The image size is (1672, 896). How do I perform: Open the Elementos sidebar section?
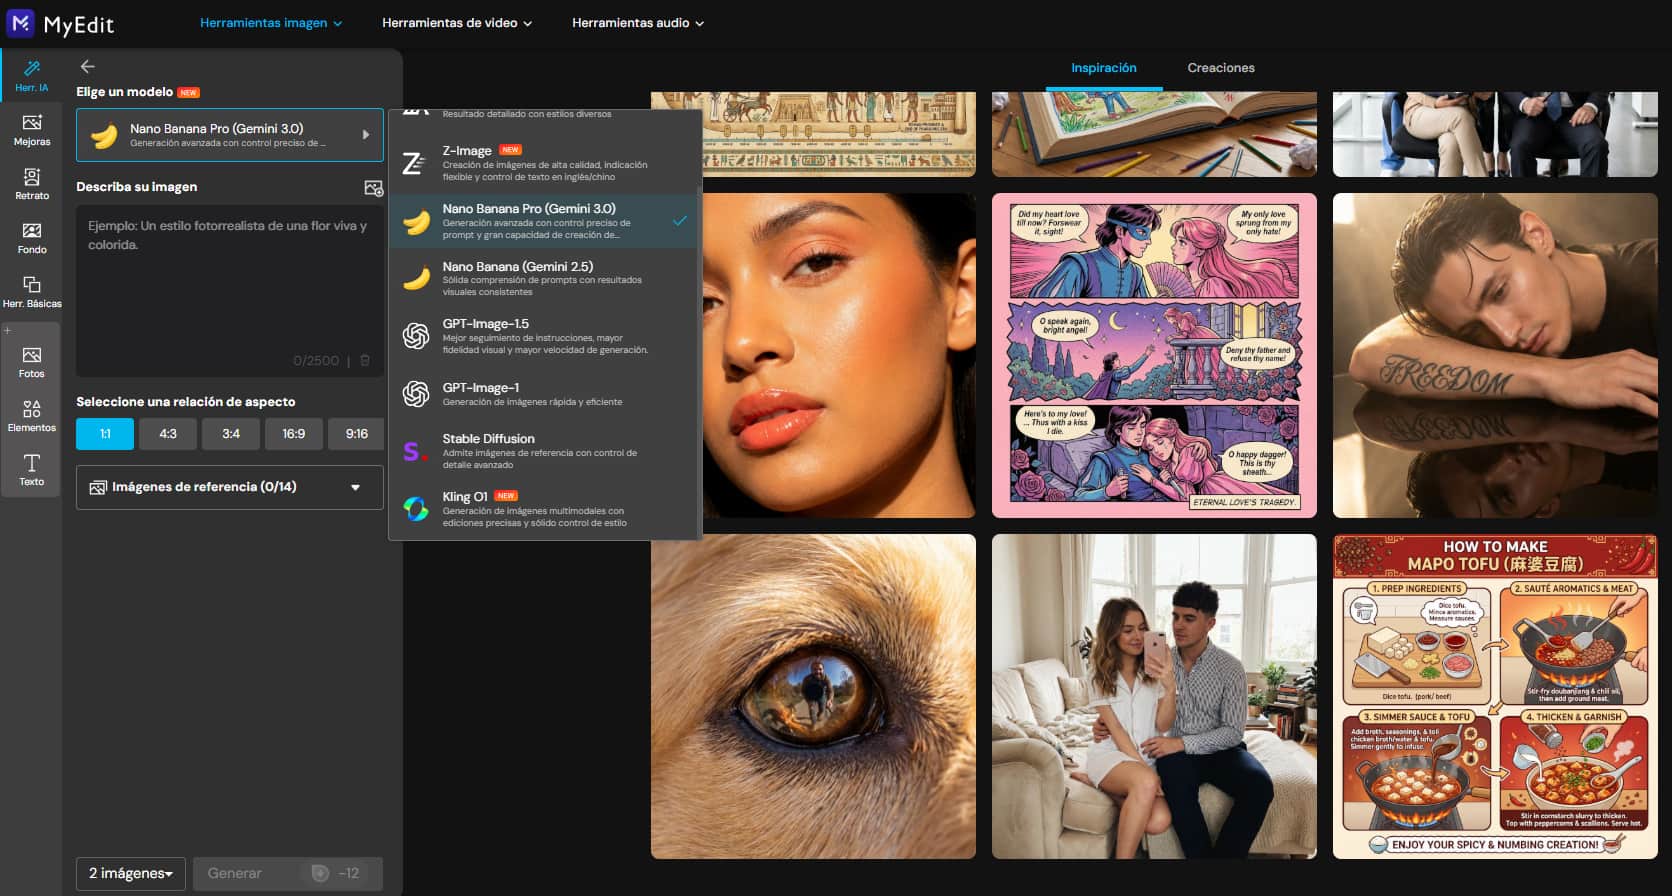31,416
